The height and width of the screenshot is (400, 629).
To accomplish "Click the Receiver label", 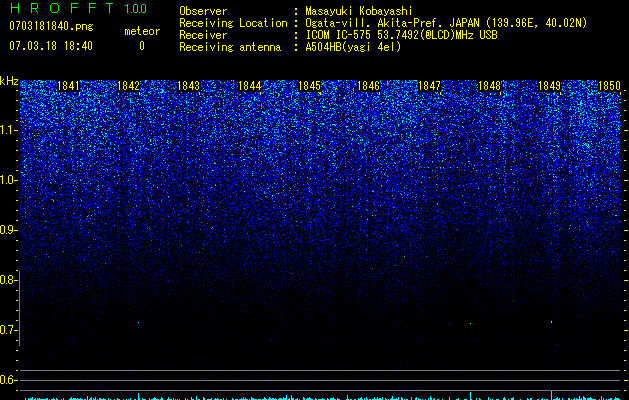I will point(203,35).
